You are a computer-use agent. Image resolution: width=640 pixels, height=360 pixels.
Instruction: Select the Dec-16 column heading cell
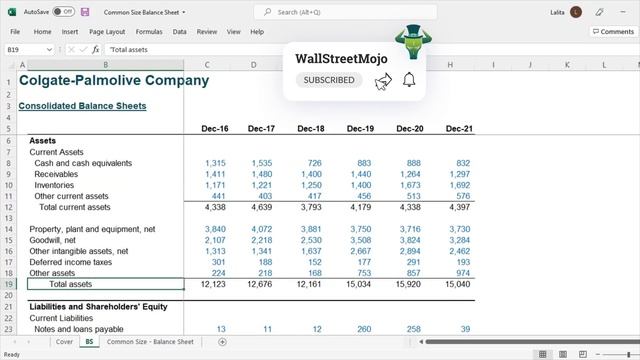(x=215, y=129)
